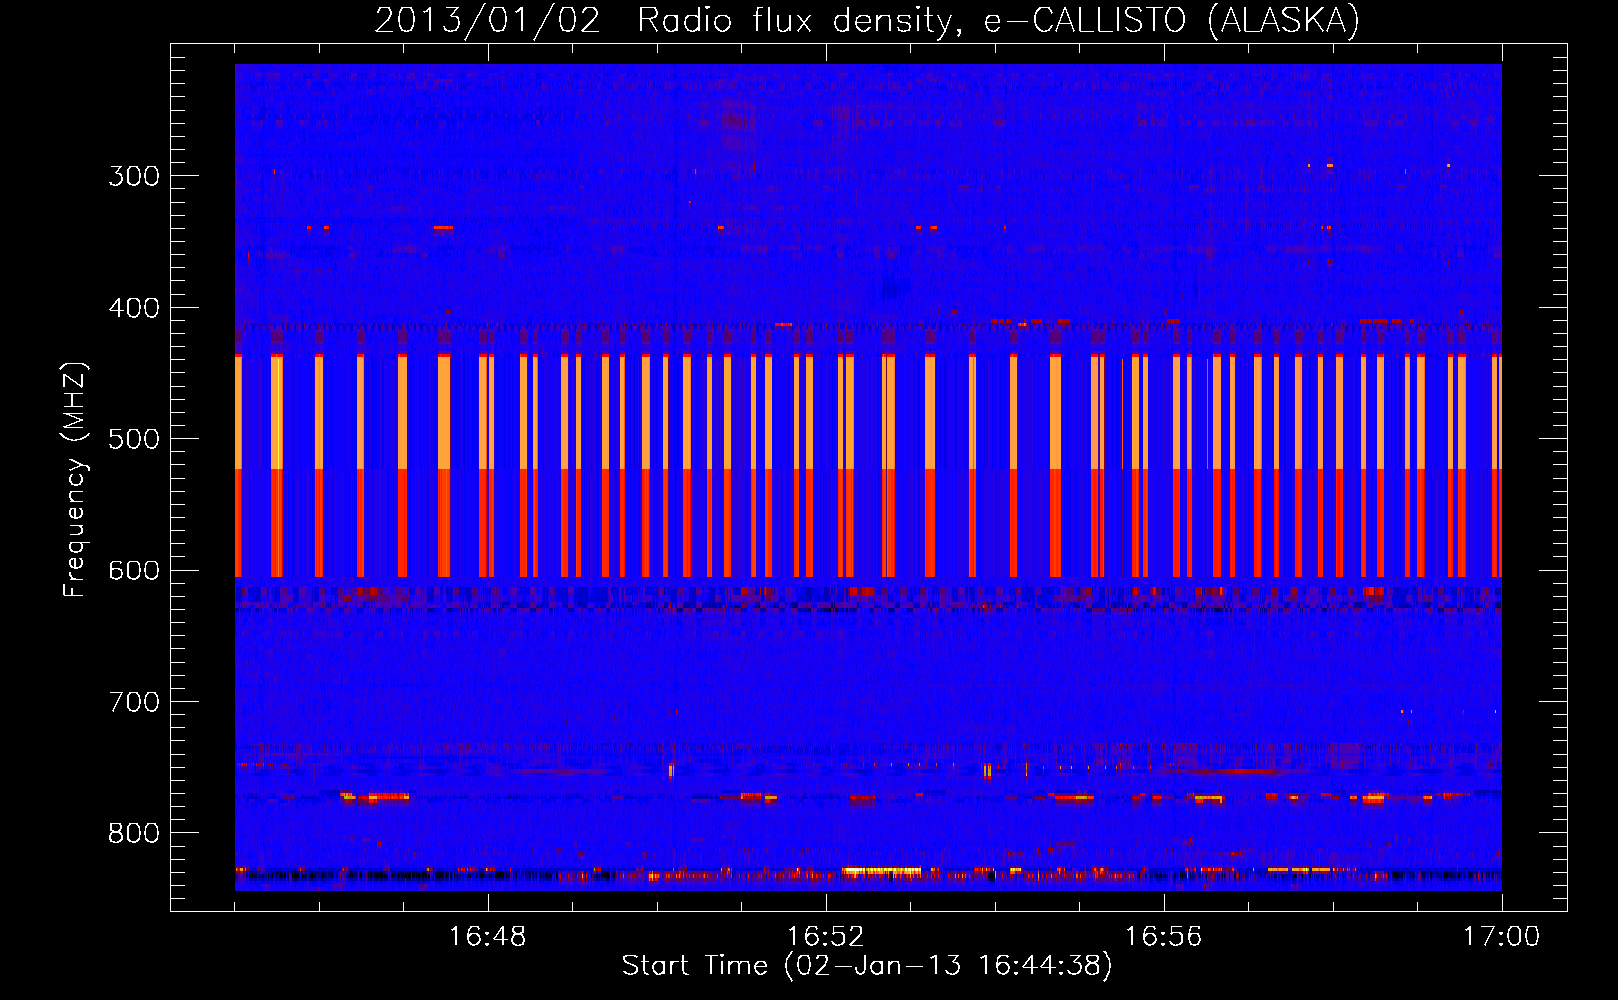The image size is (1618, 1000).
Task: Click the 17:00 time tick label
Action: point(1502,937)
